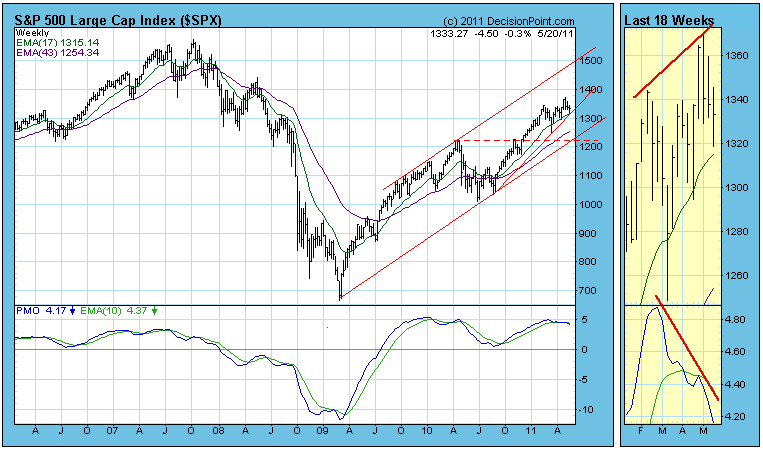Click the closing value "1333.27"
The height and width of the screenshot is (452, 763).
(449, 34)
